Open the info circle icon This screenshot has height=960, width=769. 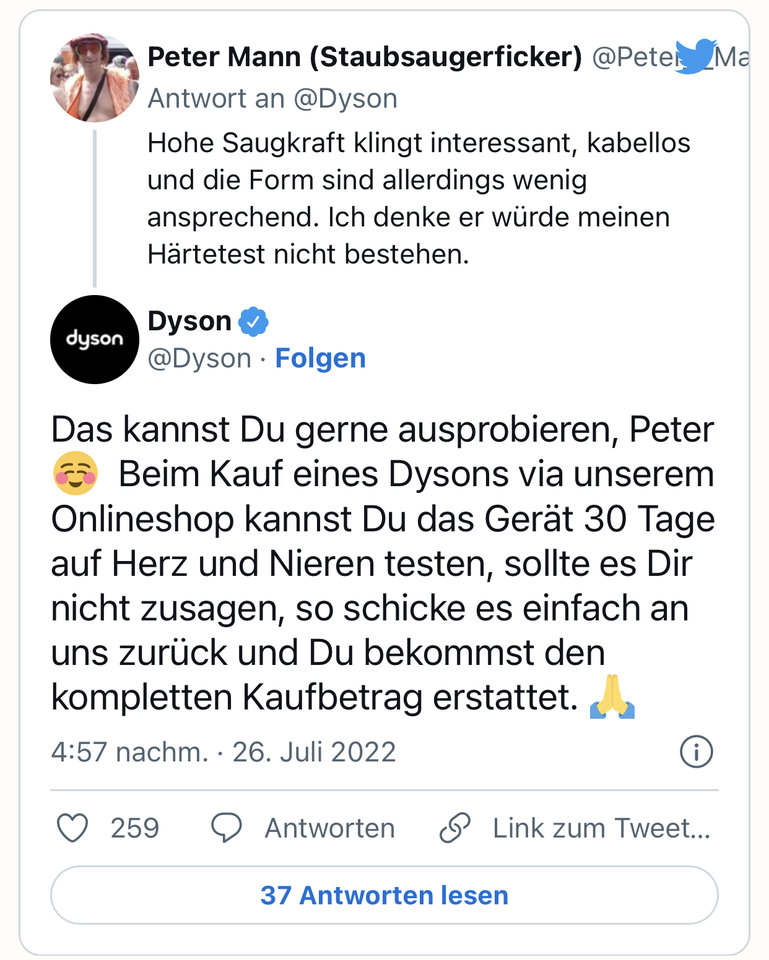coord(696,751)
